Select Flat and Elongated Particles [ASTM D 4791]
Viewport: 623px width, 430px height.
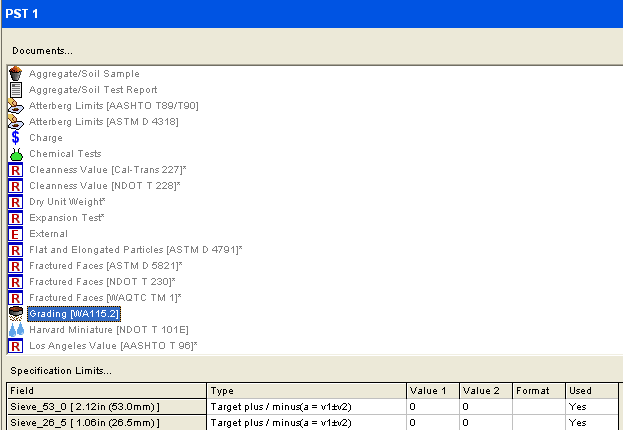135,250
